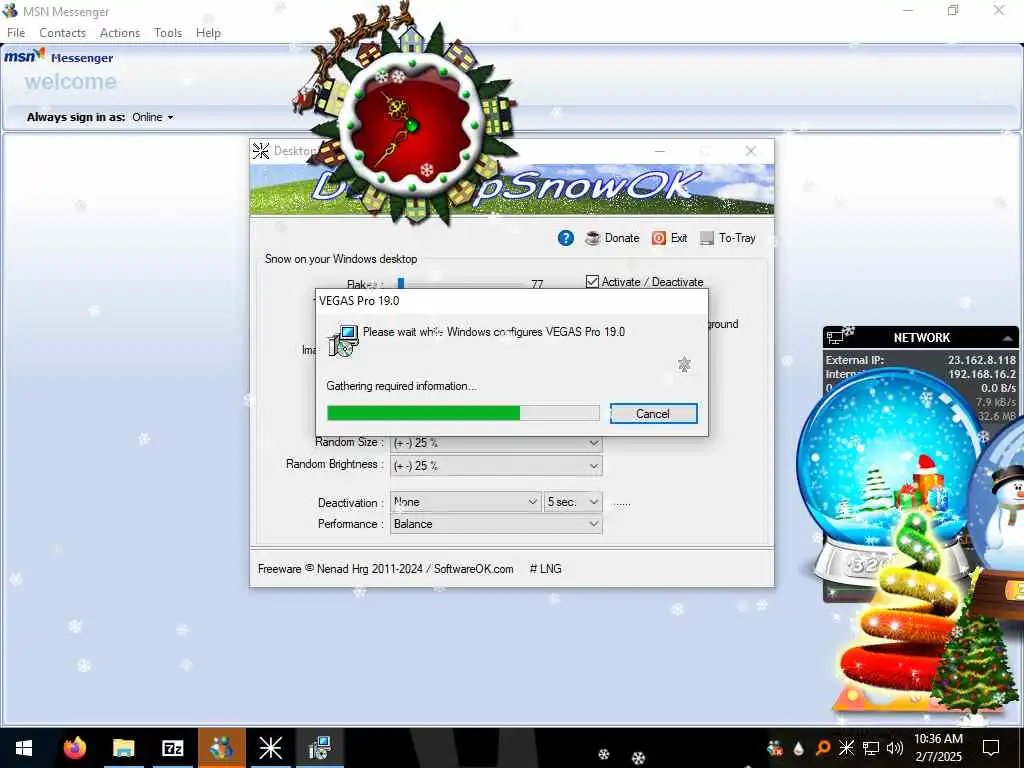Viewport: 1024px width, 768px height.
Task: Cancel the VEGAS Pro configuration
Action: [653, 413]
